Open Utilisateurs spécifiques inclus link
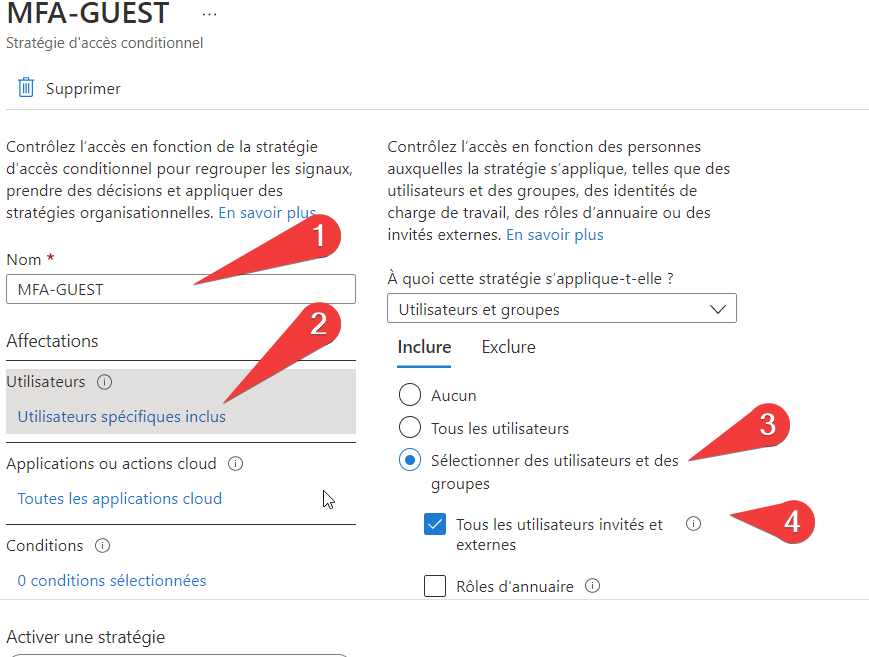Image resolution: width=869 pixels, height=657 pixels. pos(121,416)
